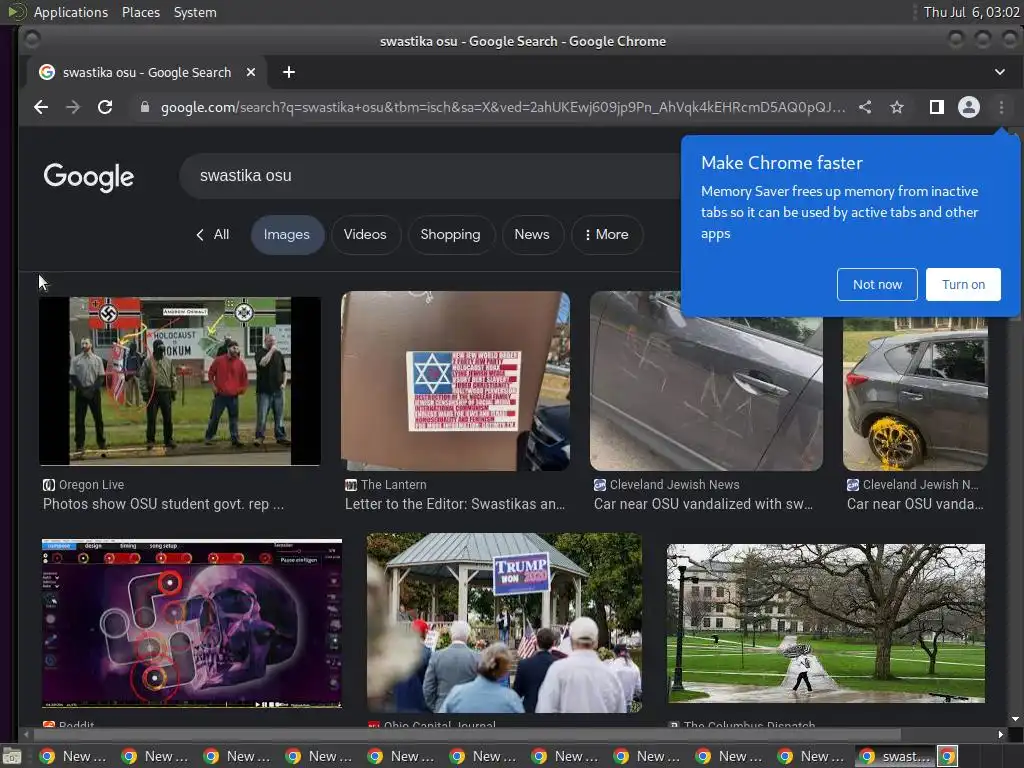Switch to the Shopping tab

[451, 234]
